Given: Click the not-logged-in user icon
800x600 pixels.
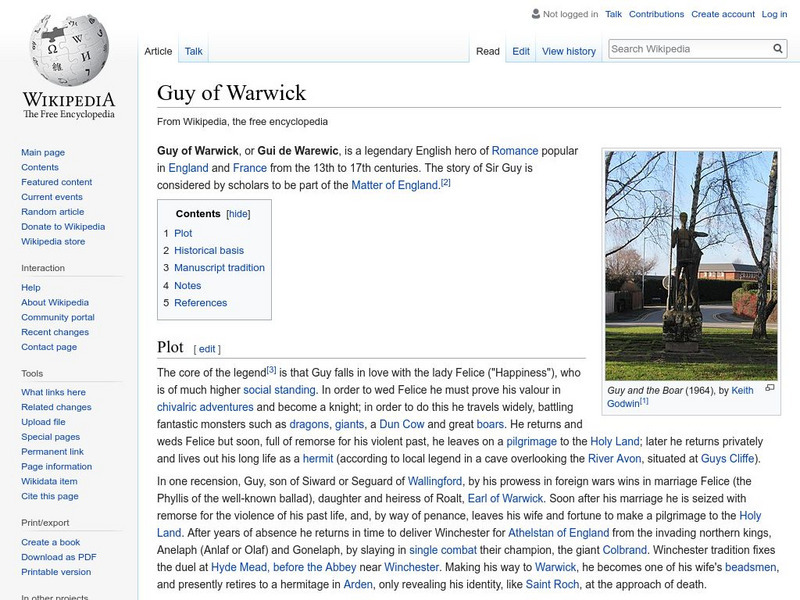Looking at the screenshot, I should pyautogui.click(x=535, y=14).
